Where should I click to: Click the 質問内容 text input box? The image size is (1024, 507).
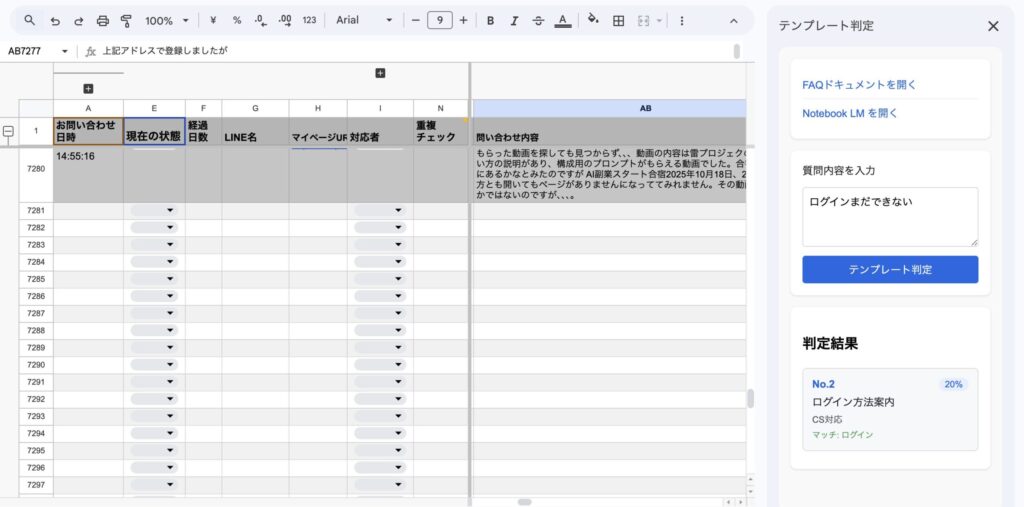[x=889, y=216]
